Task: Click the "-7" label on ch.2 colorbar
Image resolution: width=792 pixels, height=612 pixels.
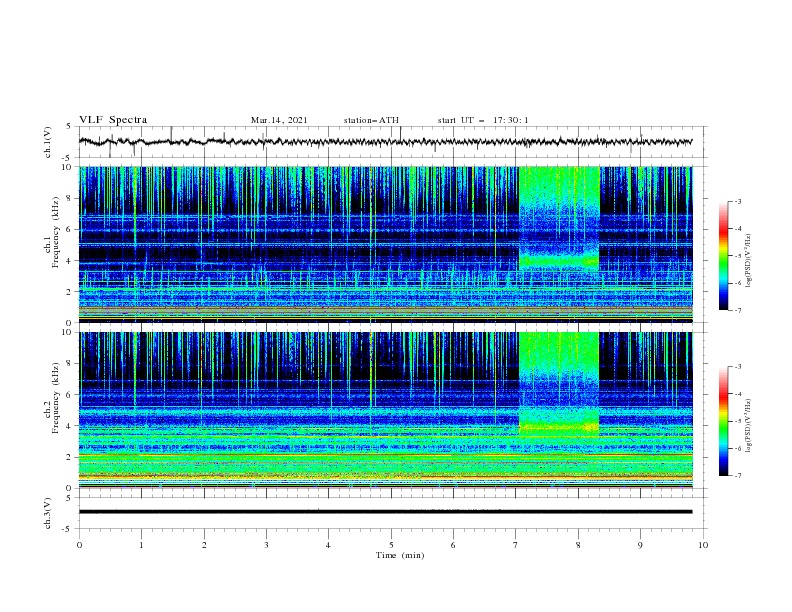Action: pyautogui.click(x=738, y=476)
